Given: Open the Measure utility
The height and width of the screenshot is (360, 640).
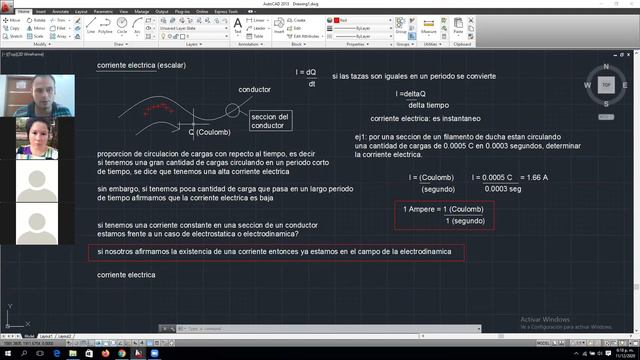Looking at the screenshot, I should pos(429,26).
